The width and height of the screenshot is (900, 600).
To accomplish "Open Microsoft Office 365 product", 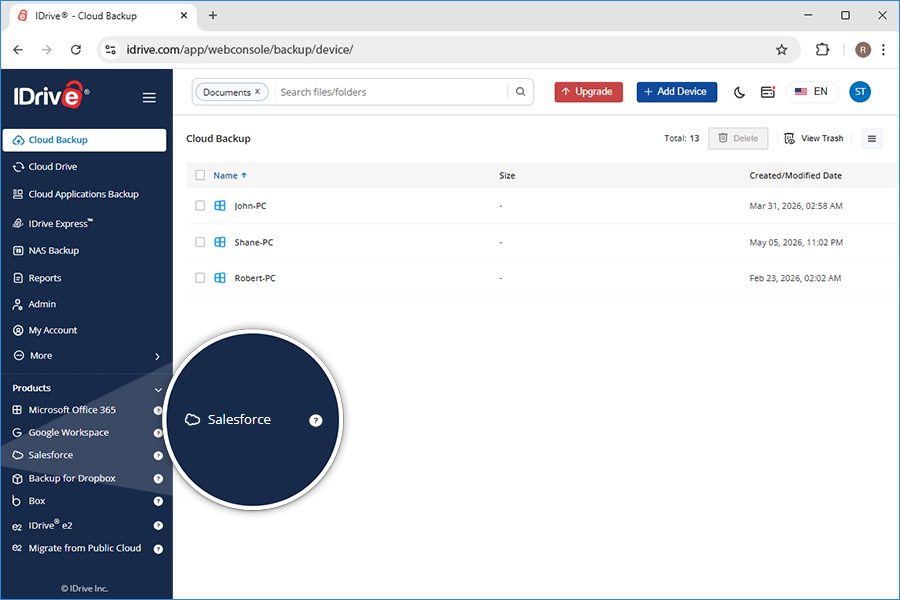I will click(72, 410).
